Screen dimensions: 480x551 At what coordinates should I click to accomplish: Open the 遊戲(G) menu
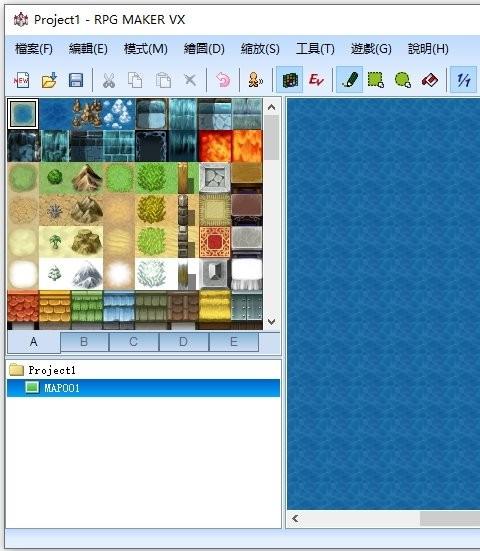tap(371, 48)
